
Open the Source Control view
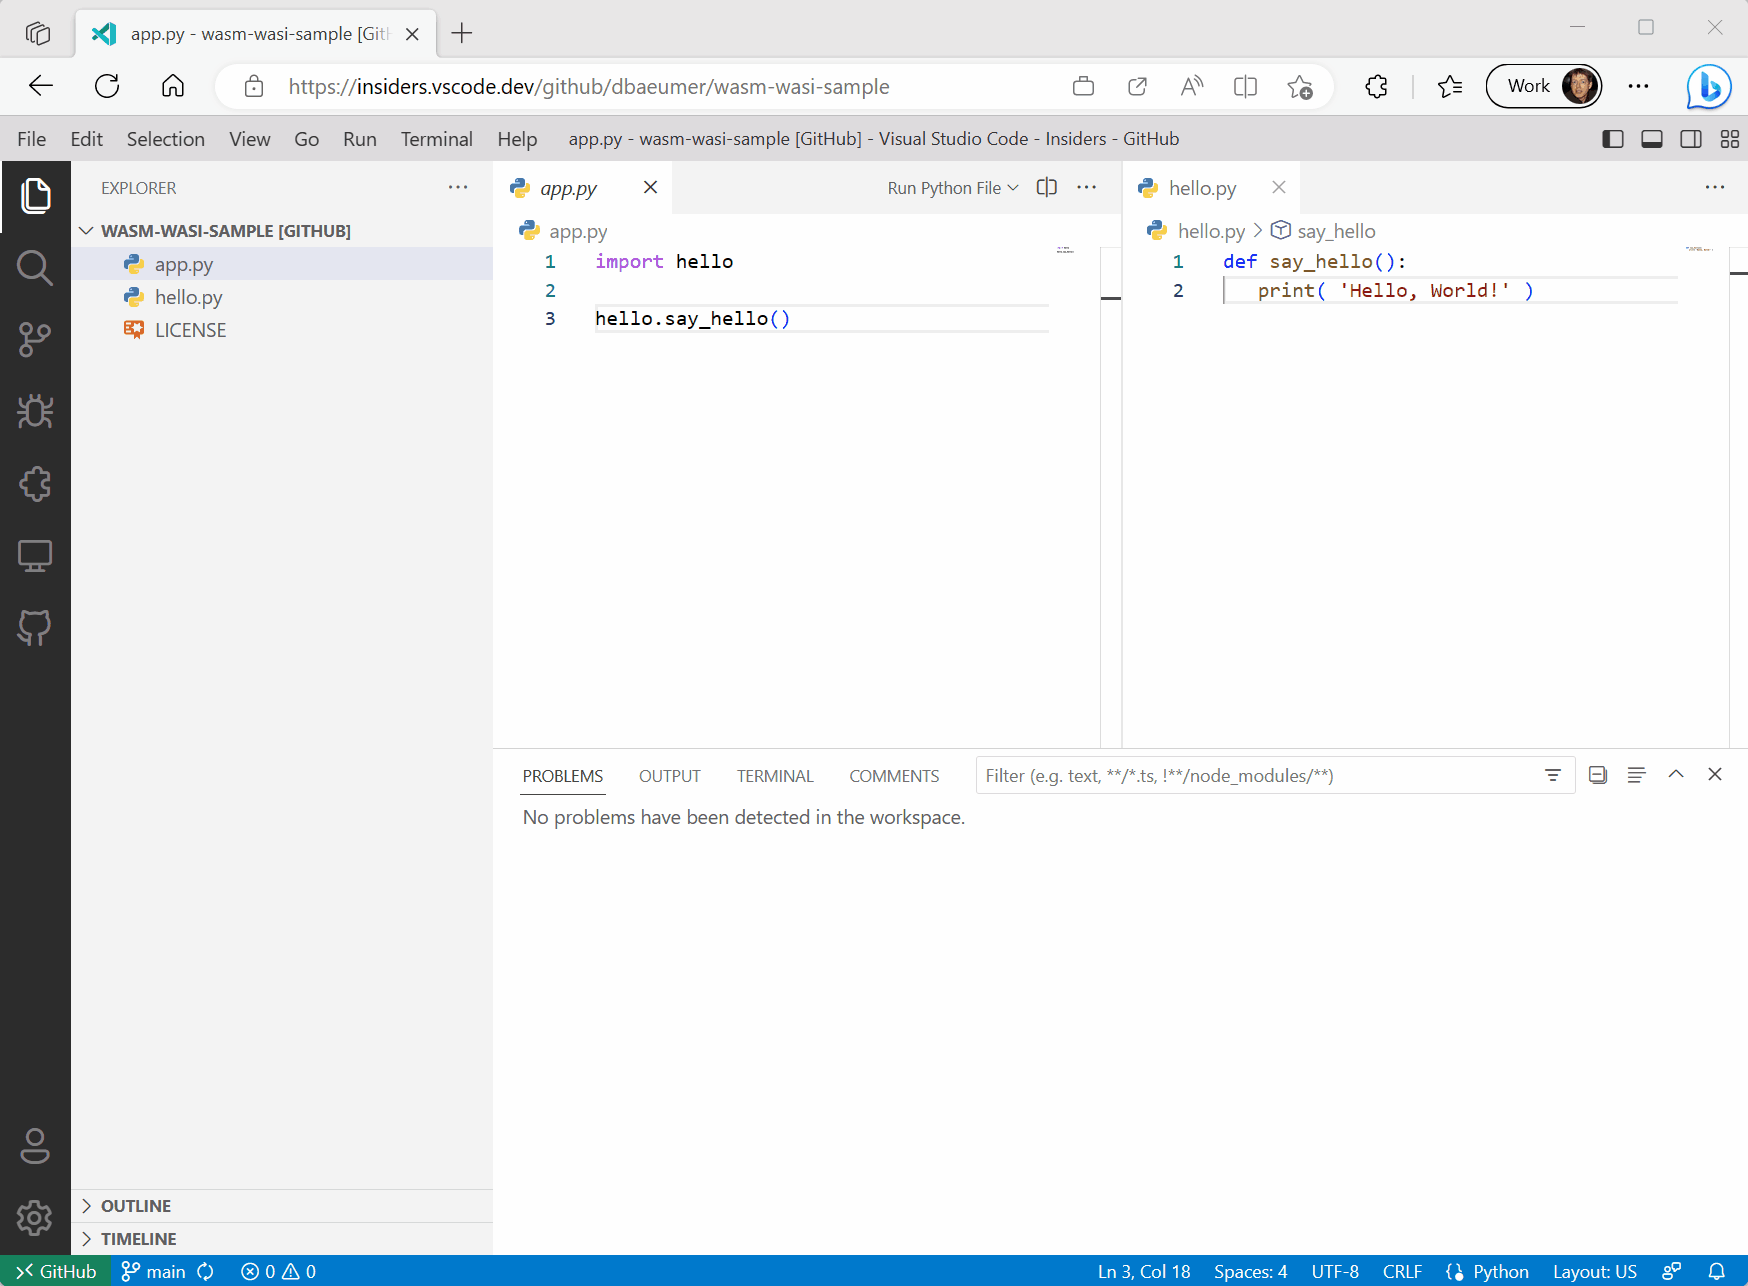click(36, 340)
